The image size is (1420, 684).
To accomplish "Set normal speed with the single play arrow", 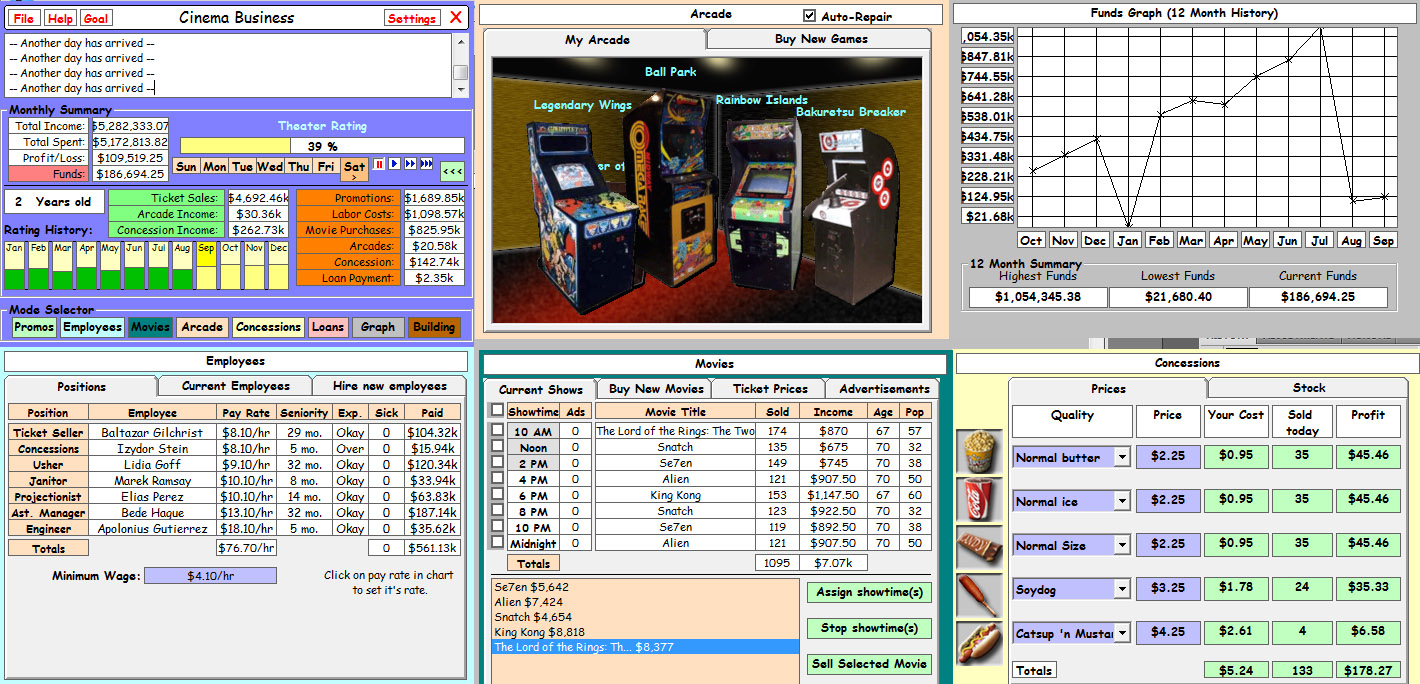I will coord(394,164).
